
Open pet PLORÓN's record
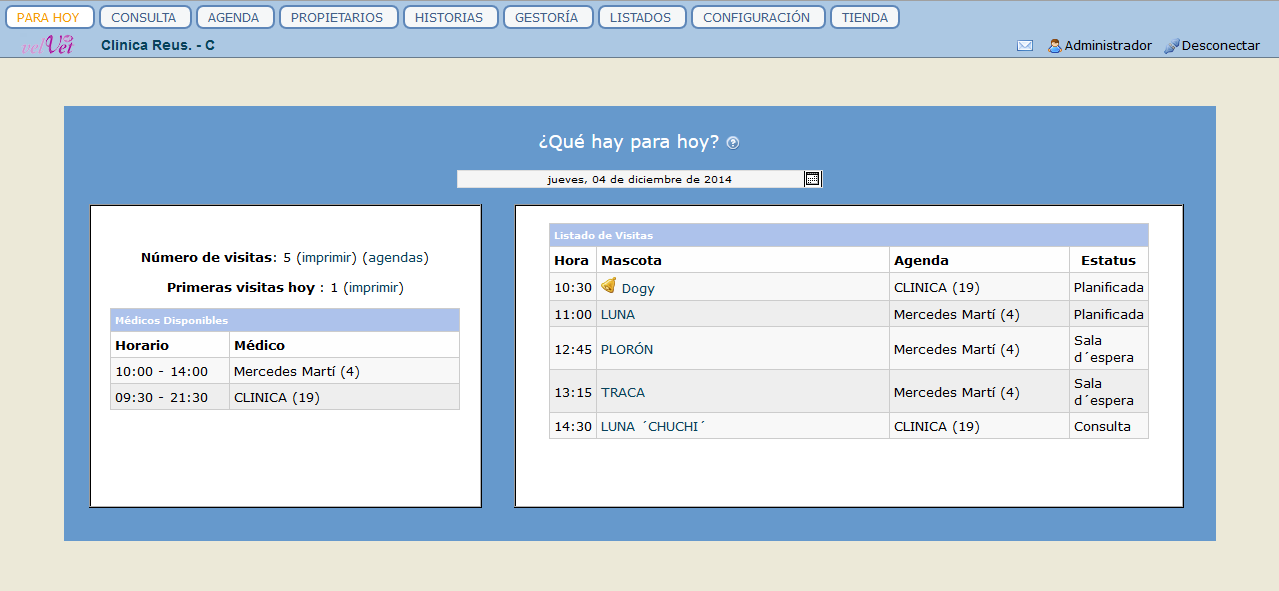click(627, 350)
